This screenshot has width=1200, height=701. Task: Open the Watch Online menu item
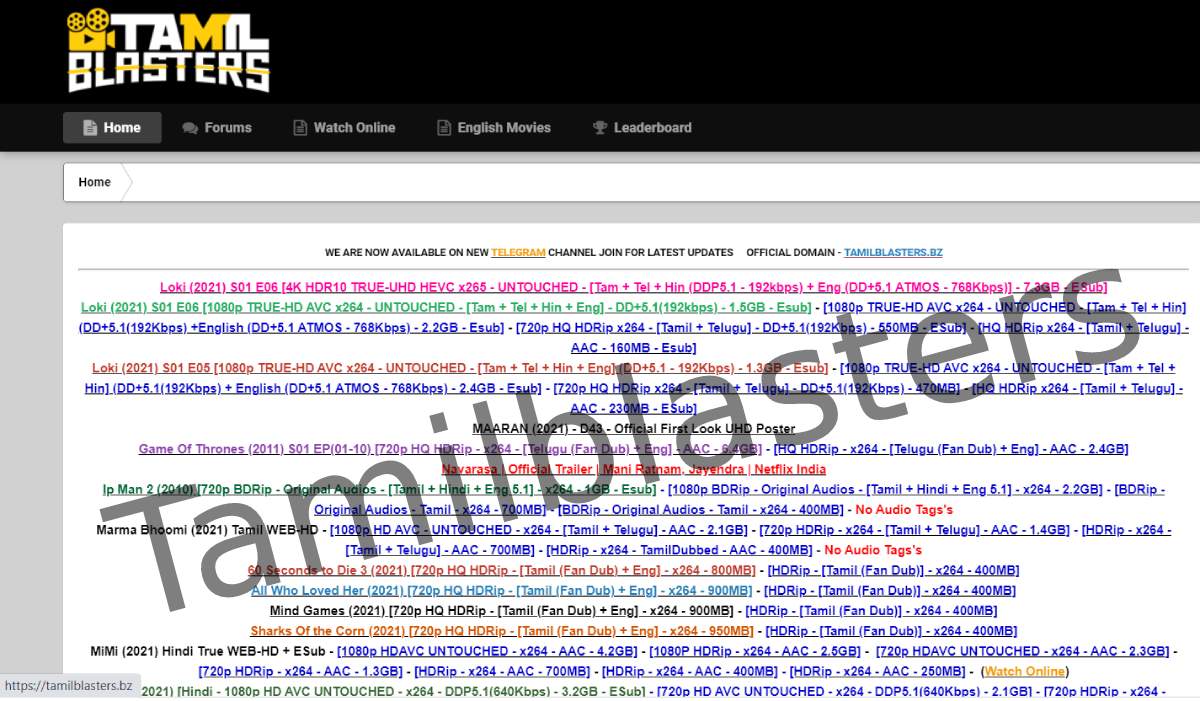pyautogui.click(x=344, y=127)
